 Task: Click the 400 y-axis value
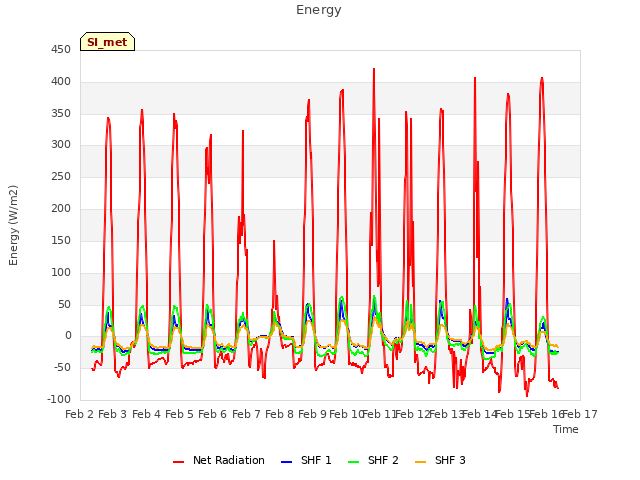coord(61,82)
